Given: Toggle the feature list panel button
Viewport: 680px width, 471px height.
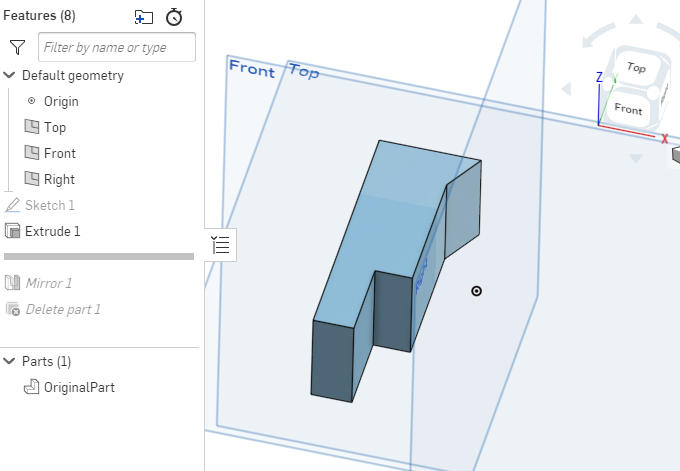Looking at the screenshot, I should point(221,245).
